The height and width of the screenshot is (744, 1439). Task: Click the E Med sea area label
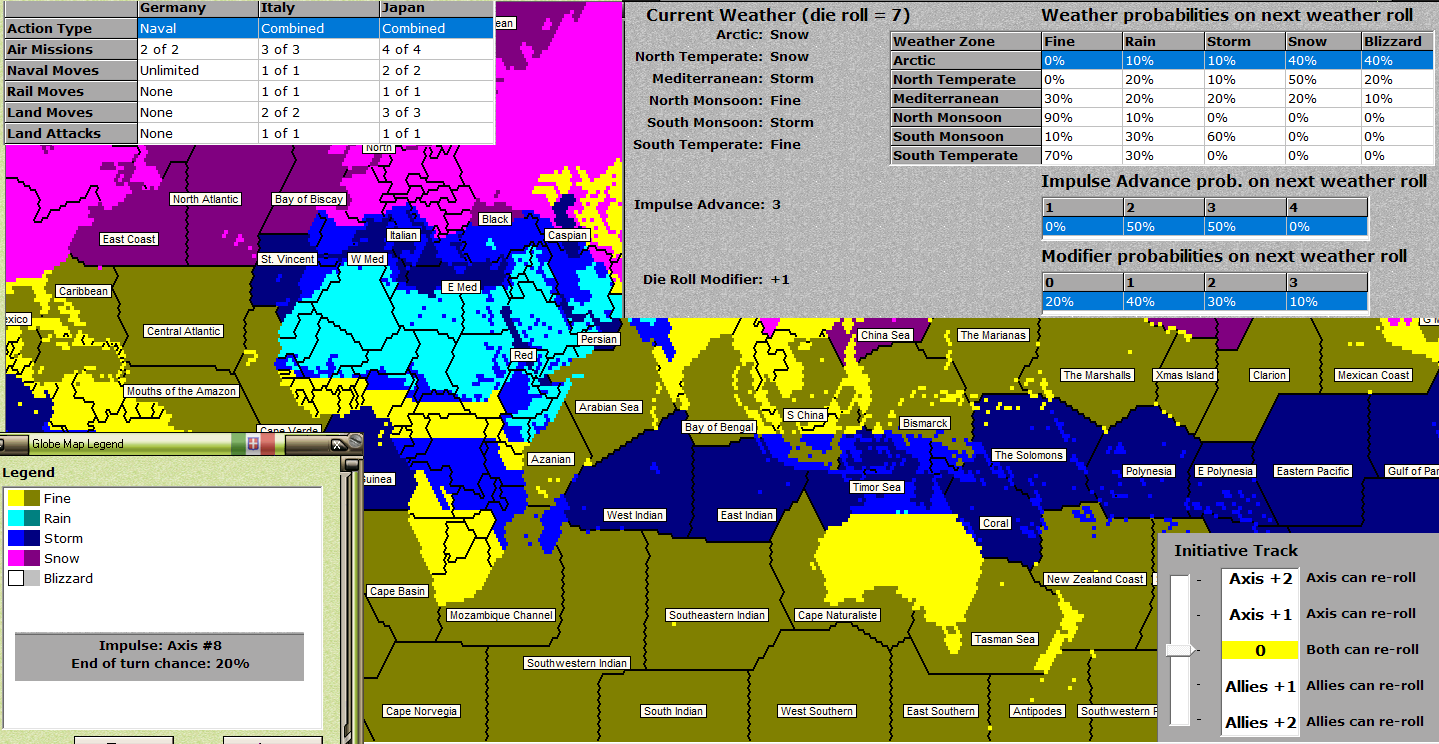[461, 287]
